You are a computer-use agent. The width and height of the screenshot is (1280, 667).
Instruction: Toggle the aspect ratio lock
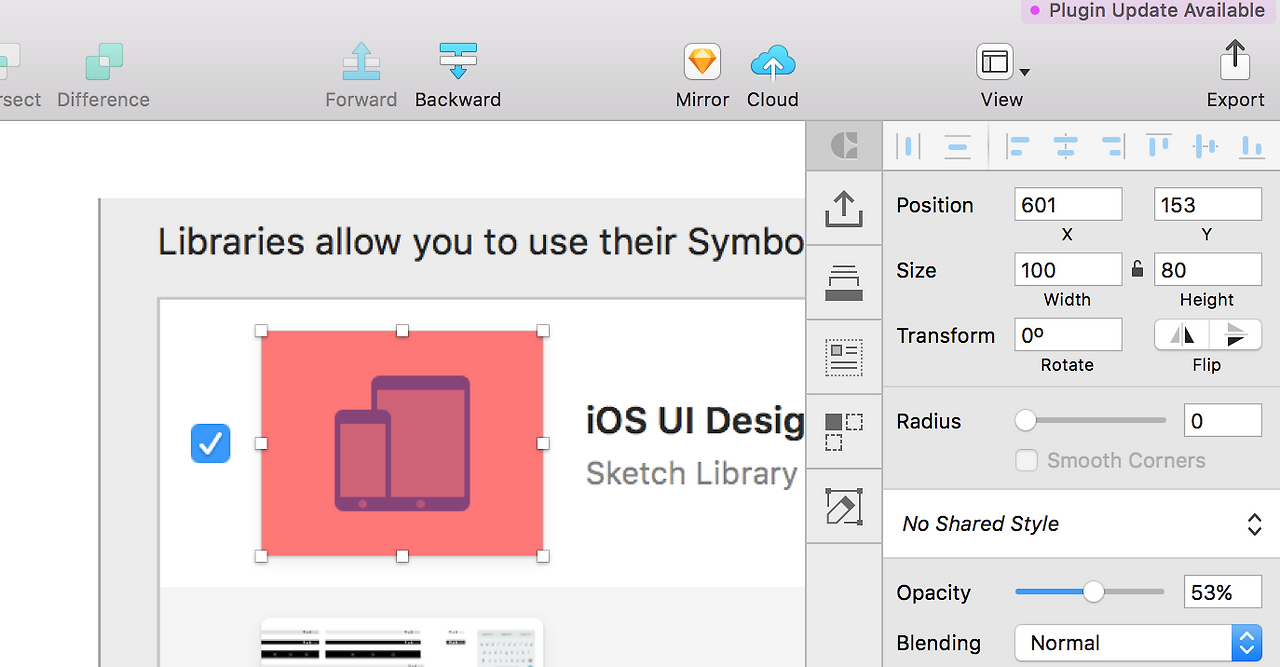1137,269
